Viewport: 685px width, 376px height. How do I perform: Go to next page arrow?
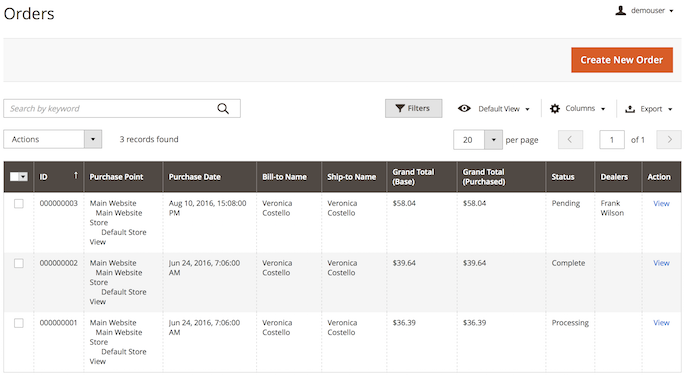point(669,140)
